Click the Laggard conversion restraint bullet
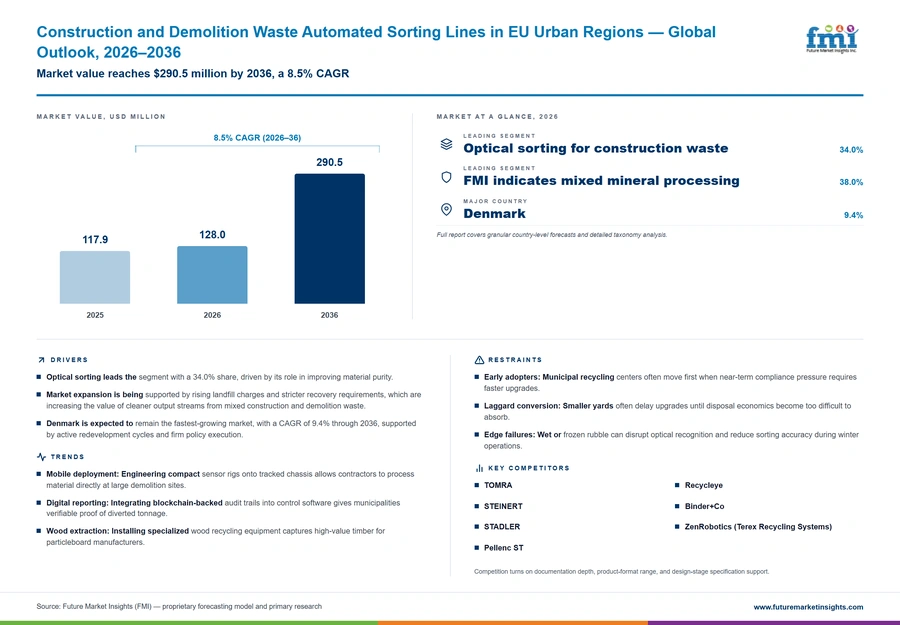 coord(668,412)
